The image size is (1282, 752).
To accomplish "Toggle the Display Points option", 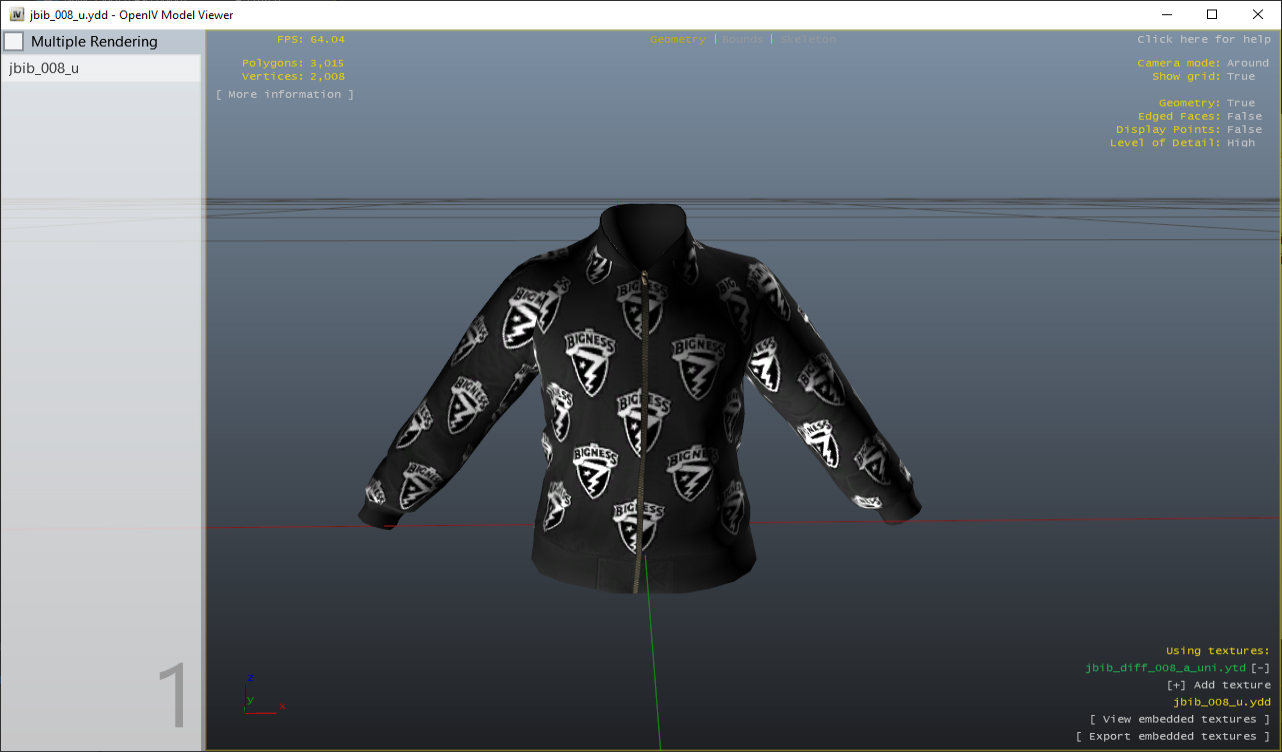I will point(1244,129).
